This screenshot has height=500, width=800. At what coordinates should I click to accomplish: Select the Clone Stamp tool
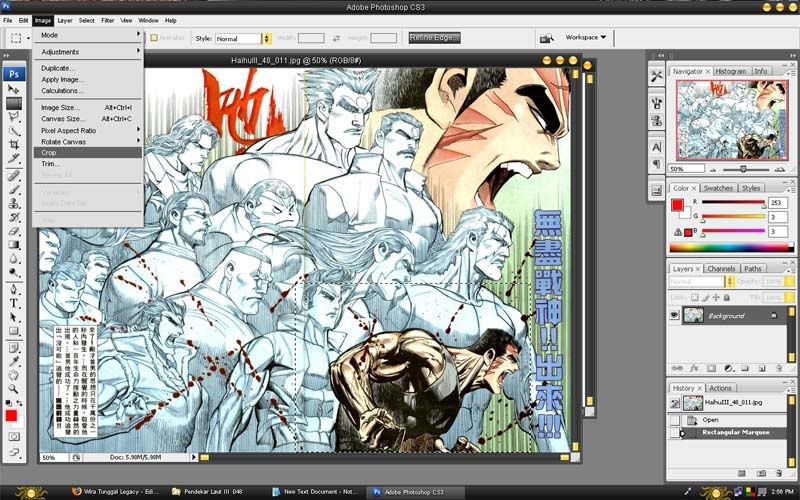point(14,204)
